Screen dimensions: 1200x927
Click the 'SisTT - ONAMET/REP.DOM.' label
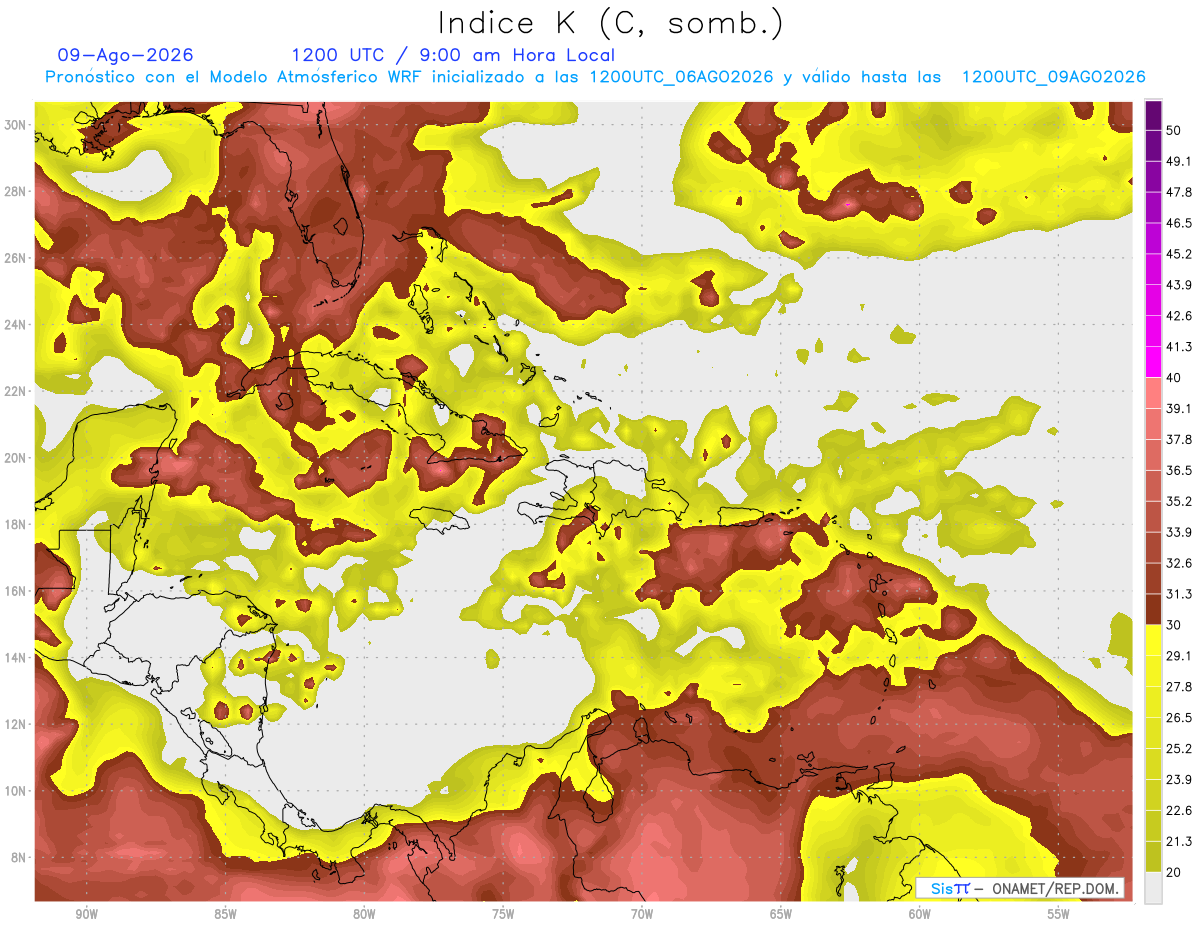click(1020, 888)
